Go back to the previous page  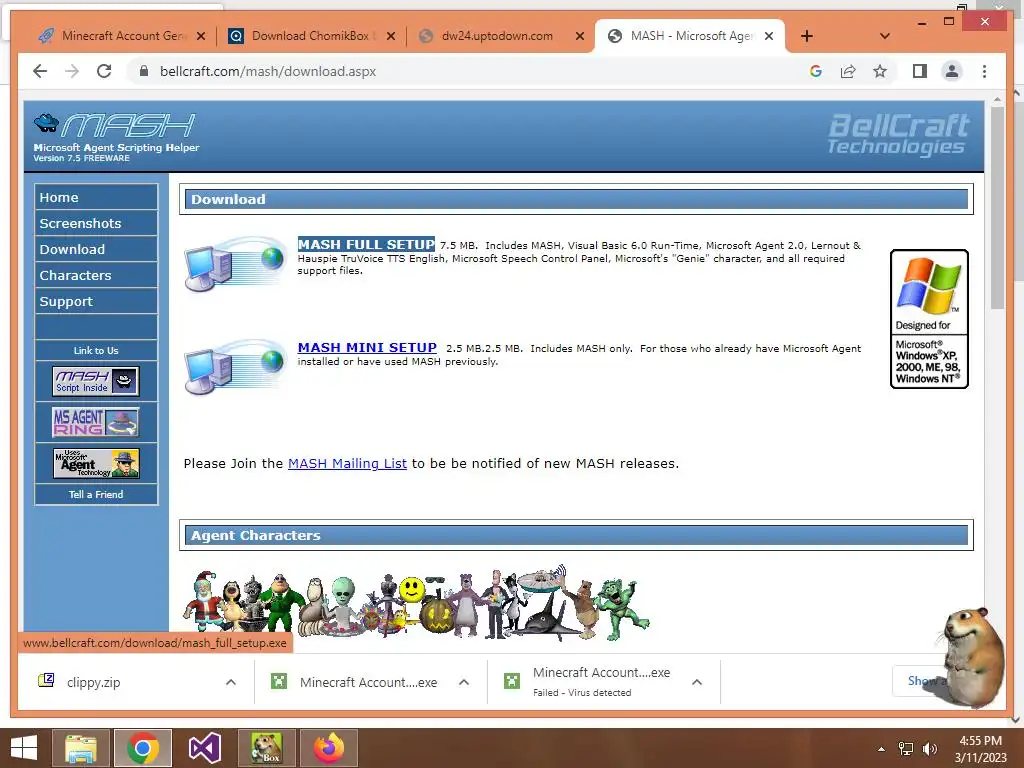pyautogui.click(x=40, y=71)
